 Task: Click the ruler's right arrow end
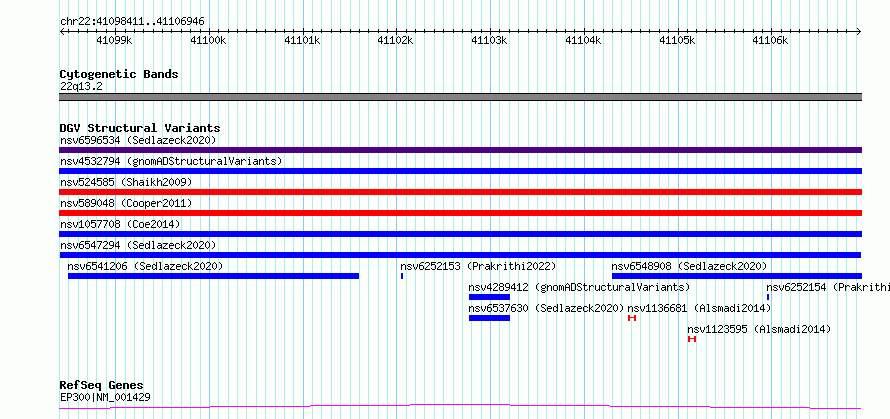[859, 31]
